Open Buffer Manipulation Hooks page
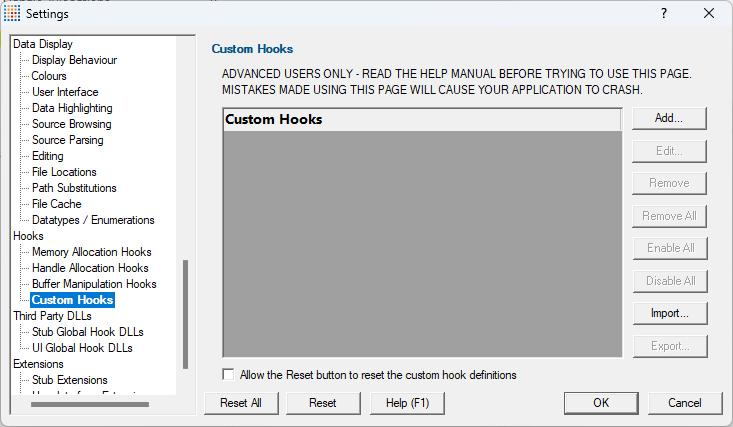 point(94,284)
